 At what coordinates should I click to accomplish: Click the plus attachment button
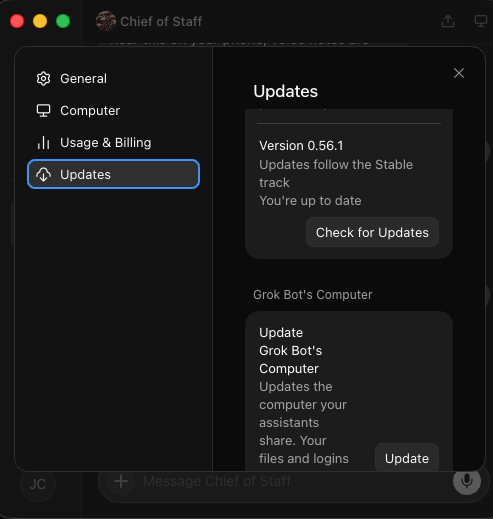121,481
